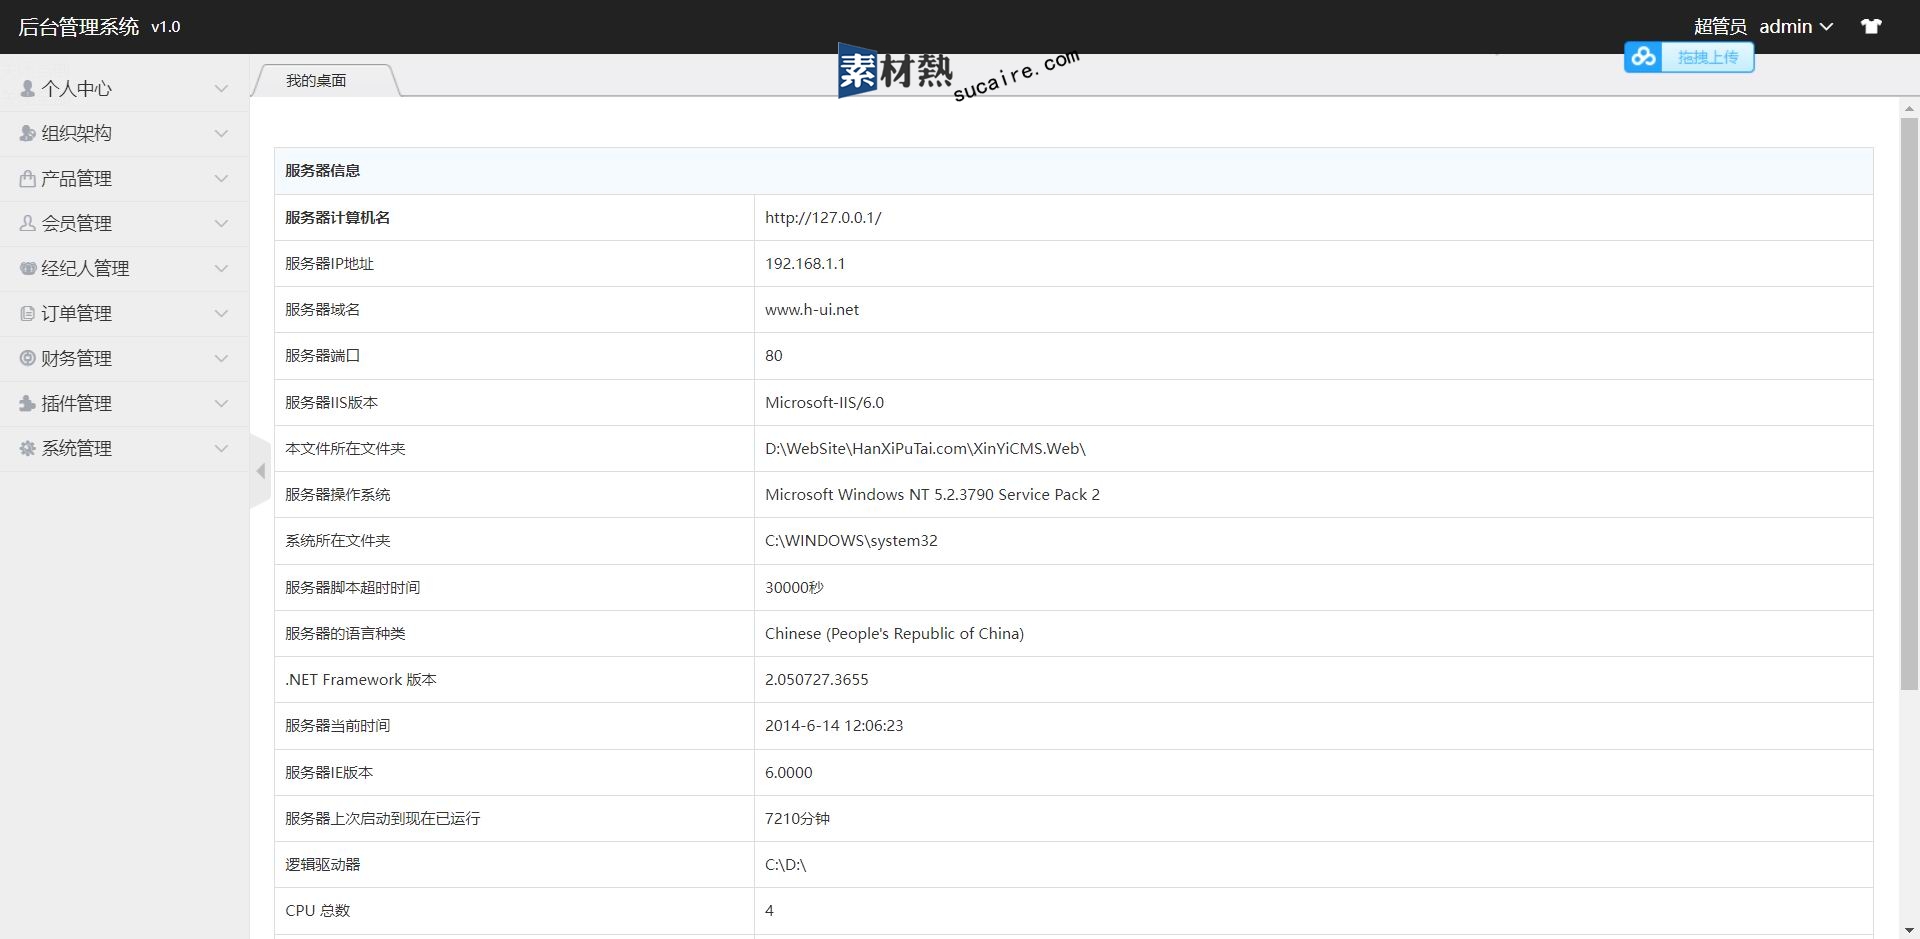Open the 组织架构 menu
This screenshot has width=1920, height=939.
click(x=124, y=134)
